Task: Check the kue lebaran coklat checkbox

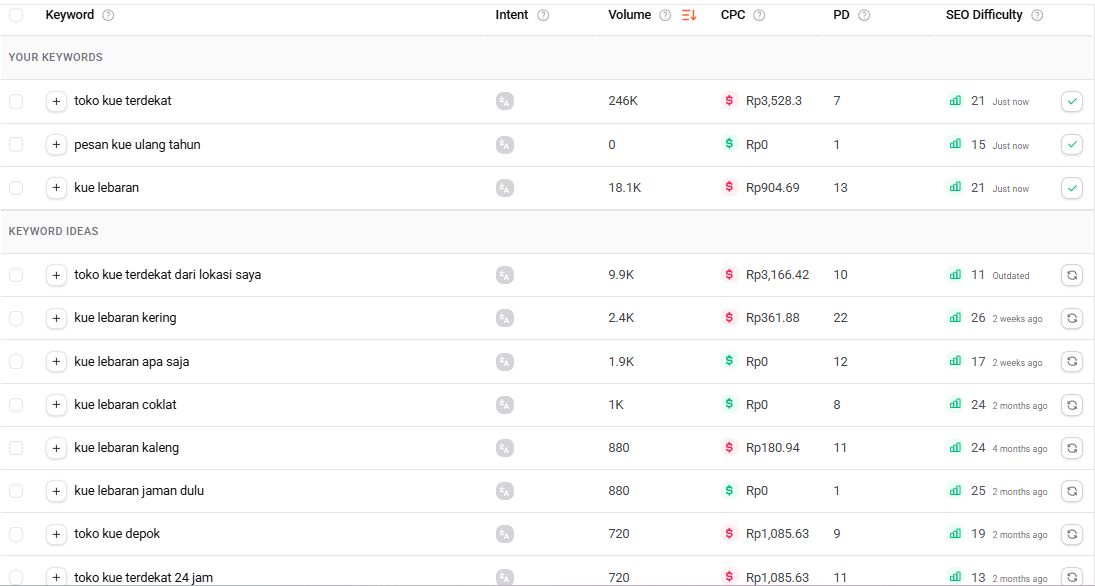Action: click(16, 405)
